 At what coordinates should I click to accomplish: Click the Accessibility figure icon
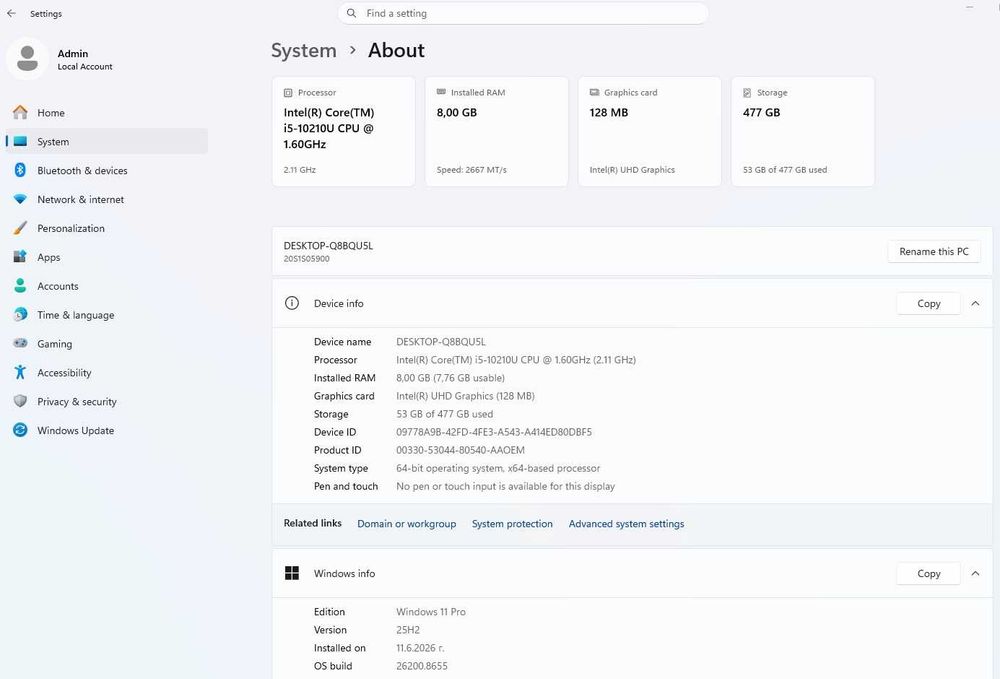[20, 372]
